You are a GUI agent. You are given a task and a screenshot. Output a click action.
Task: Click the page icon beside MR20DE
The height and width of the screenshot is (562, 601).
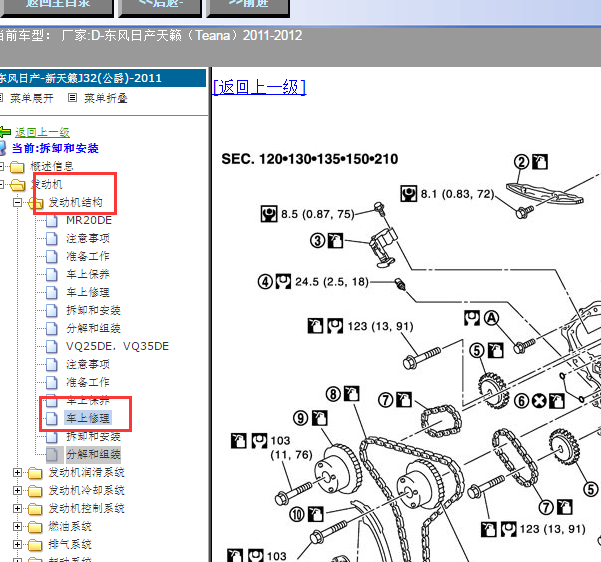pos(52,221)
